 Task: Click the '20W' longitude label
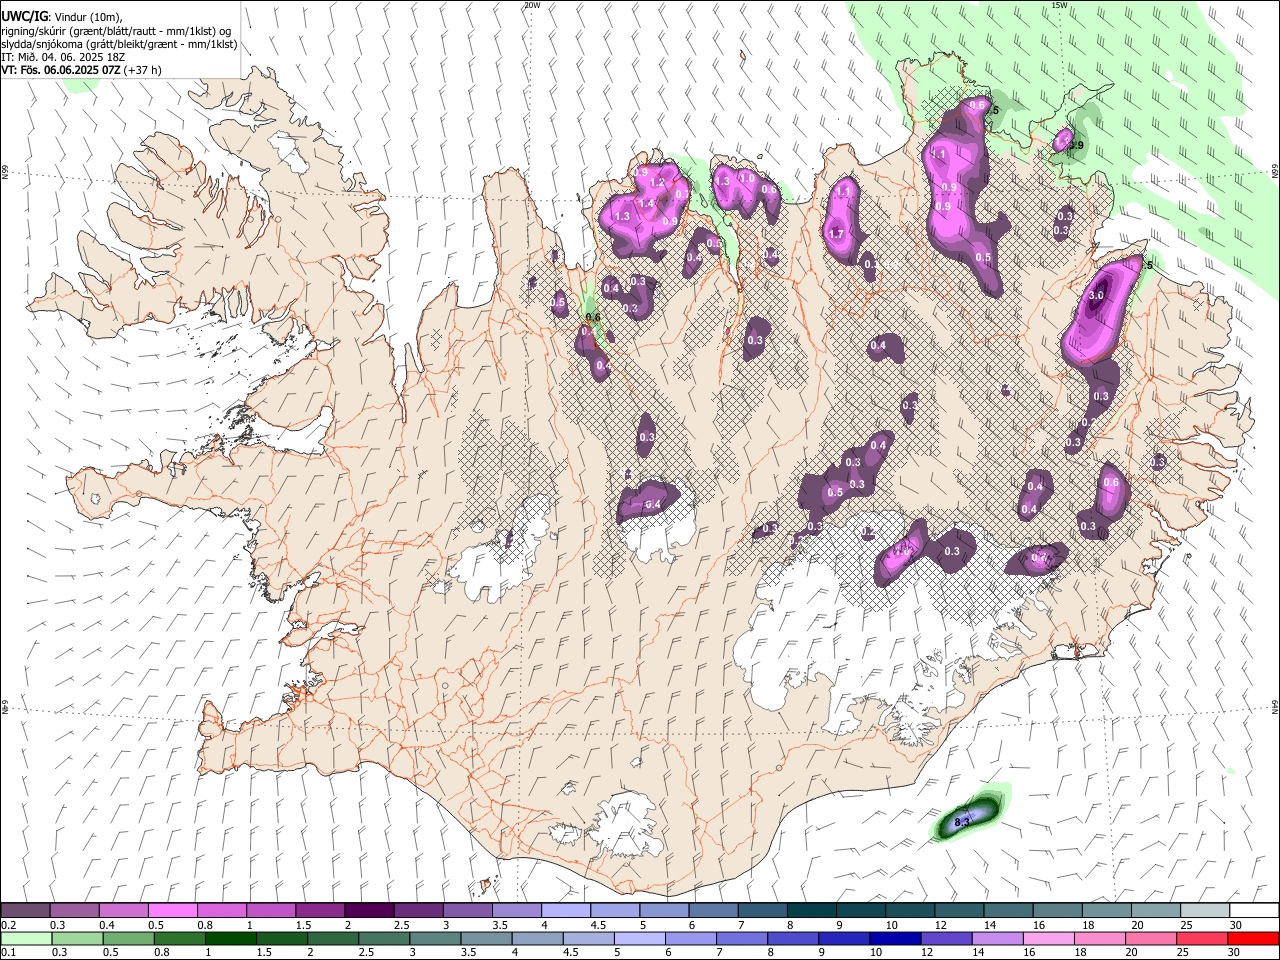(x=532, y=5)
